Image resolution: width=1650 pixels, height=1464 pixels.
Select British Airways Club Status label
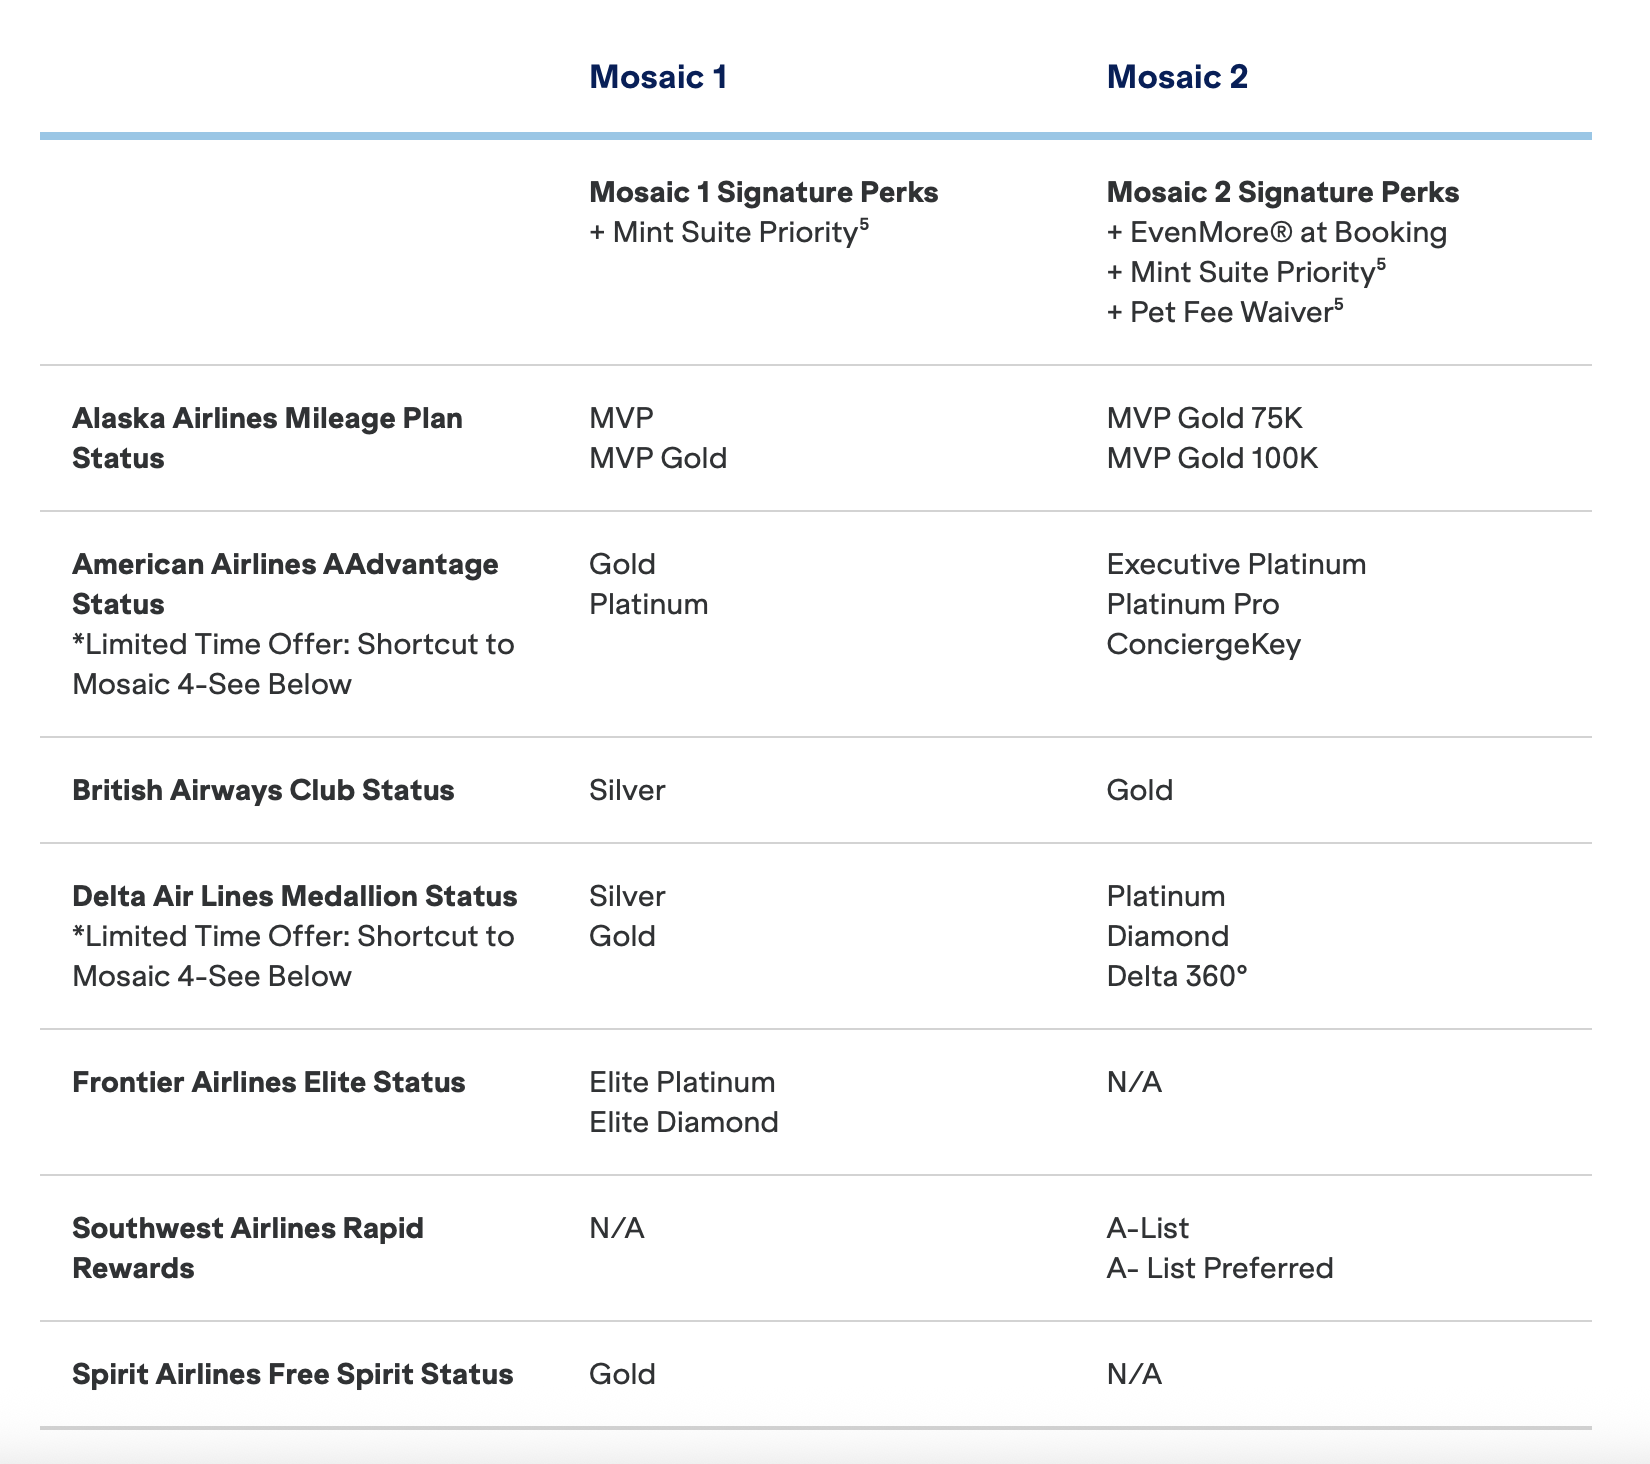[x=263, y=790]
